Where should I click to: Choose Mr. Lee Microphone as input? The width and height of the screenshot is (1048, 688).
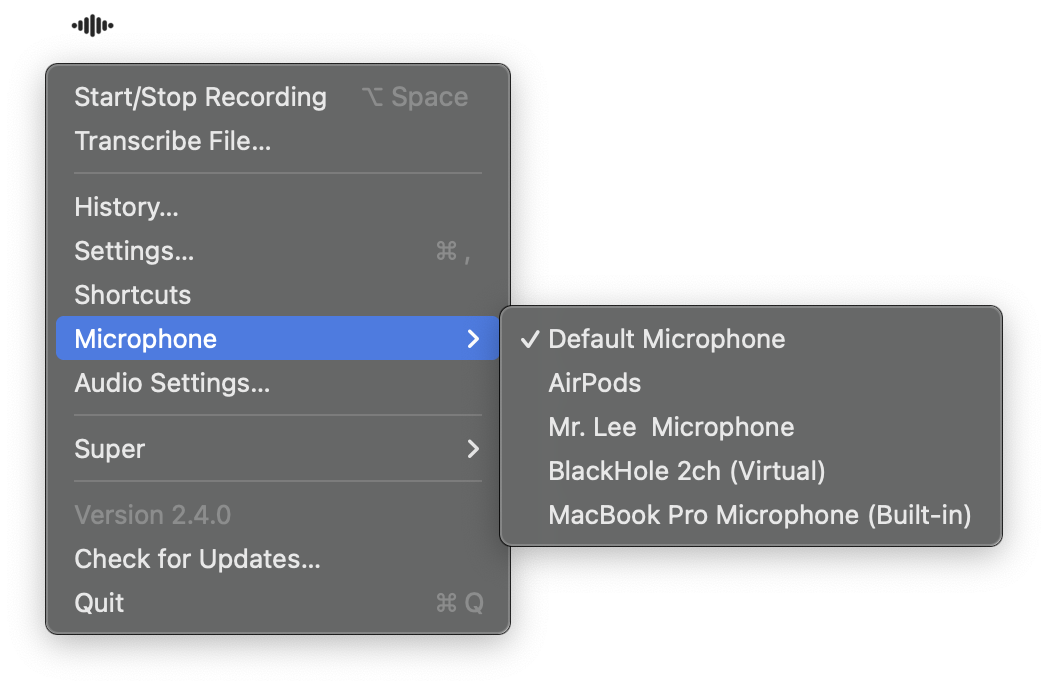click(671, 427)
